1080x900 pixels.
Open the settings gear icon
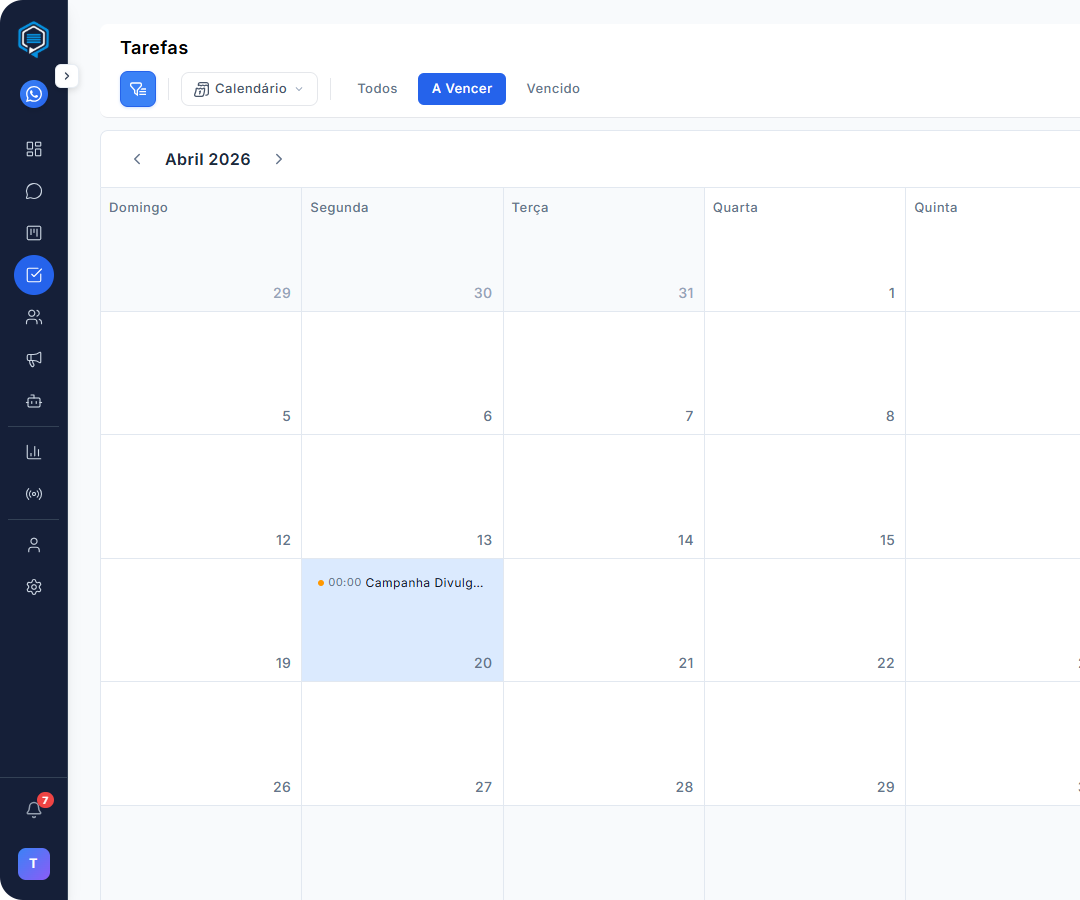pyautogui.click(x=34, y=587)
